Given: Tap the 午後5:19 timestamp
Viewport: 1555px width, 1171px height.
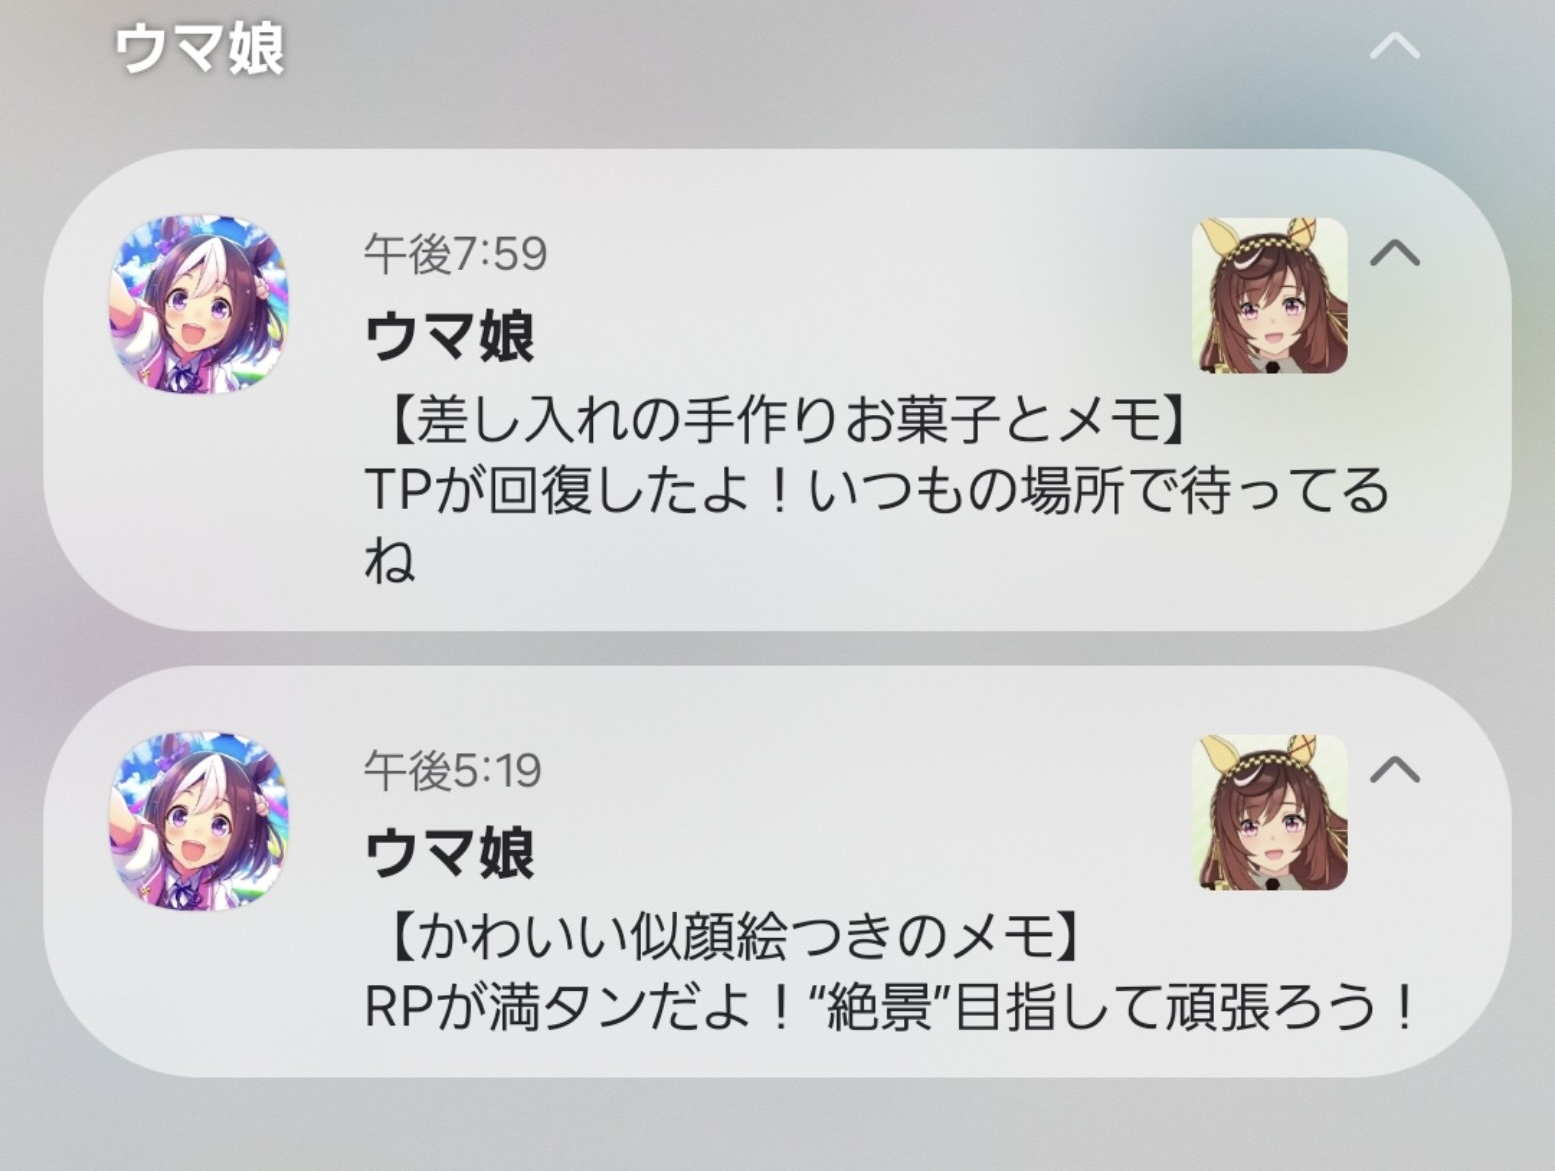Looking at the screenshot, I should coord(452,770).
